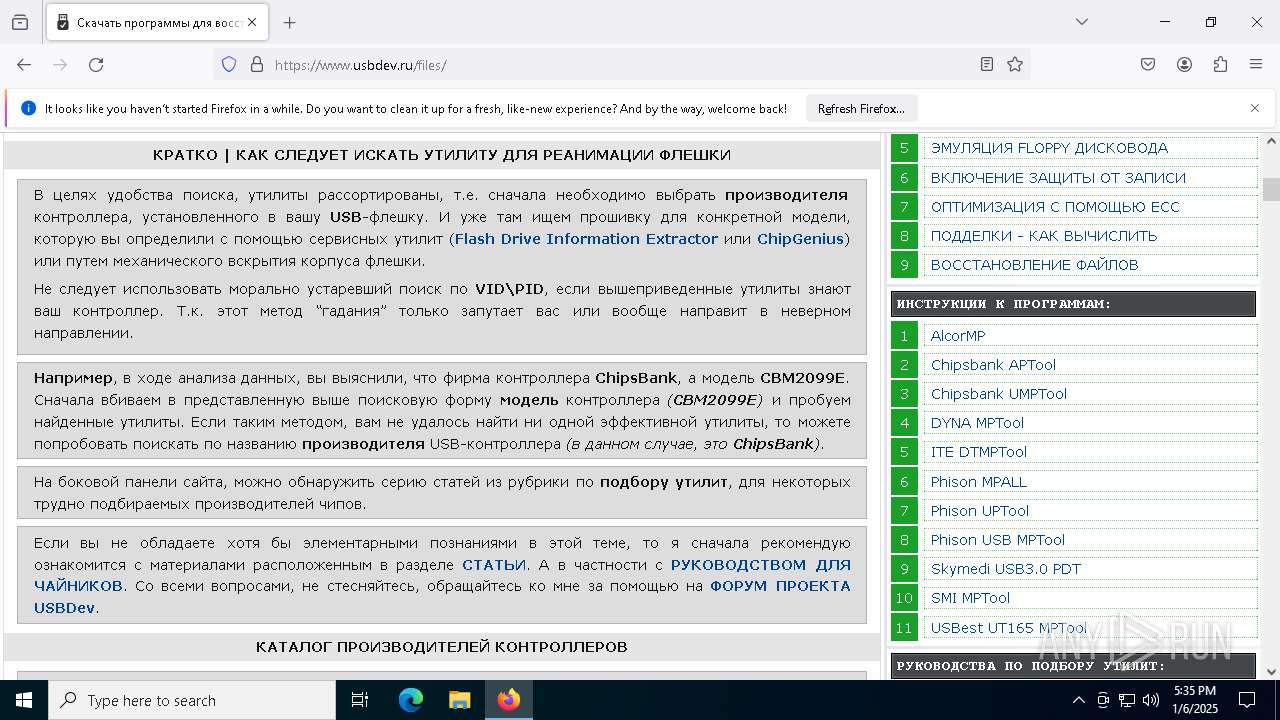This screenshot has height=720, width=1280.
Task: Open РУКОВОДСТВОМ ДЛЯ ЧАЙНИКОВ link
Action: click(442, 575)
